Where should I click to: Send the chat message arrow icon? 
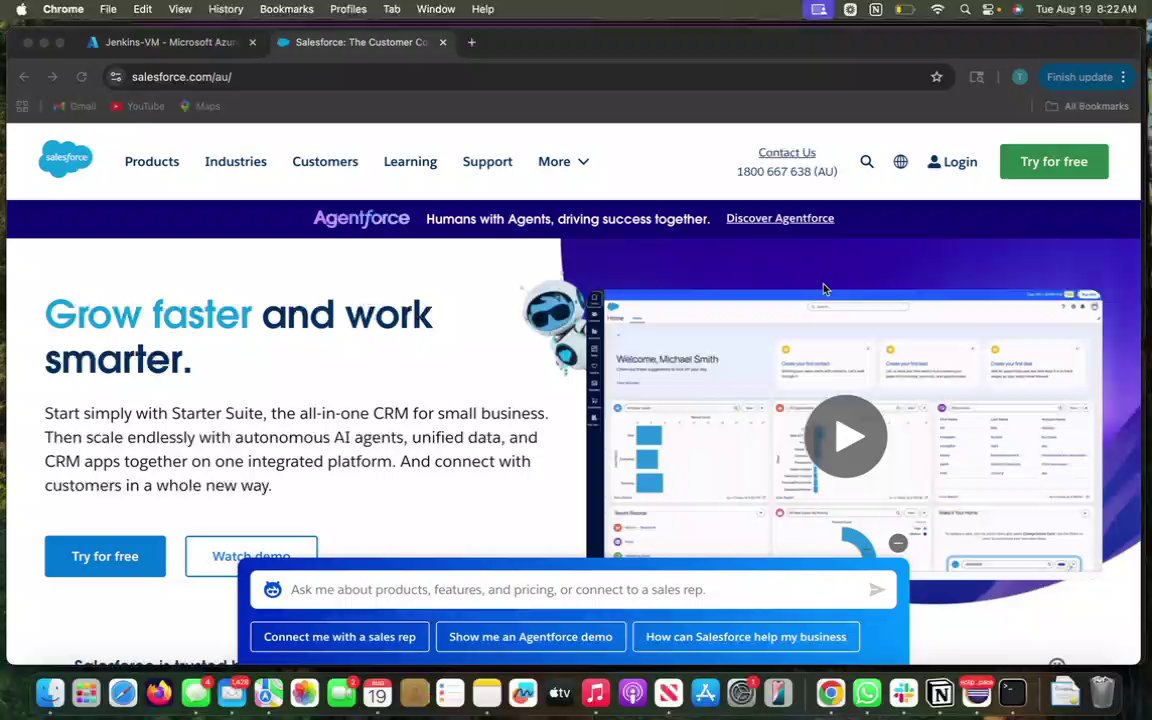(x=876, y=589)
